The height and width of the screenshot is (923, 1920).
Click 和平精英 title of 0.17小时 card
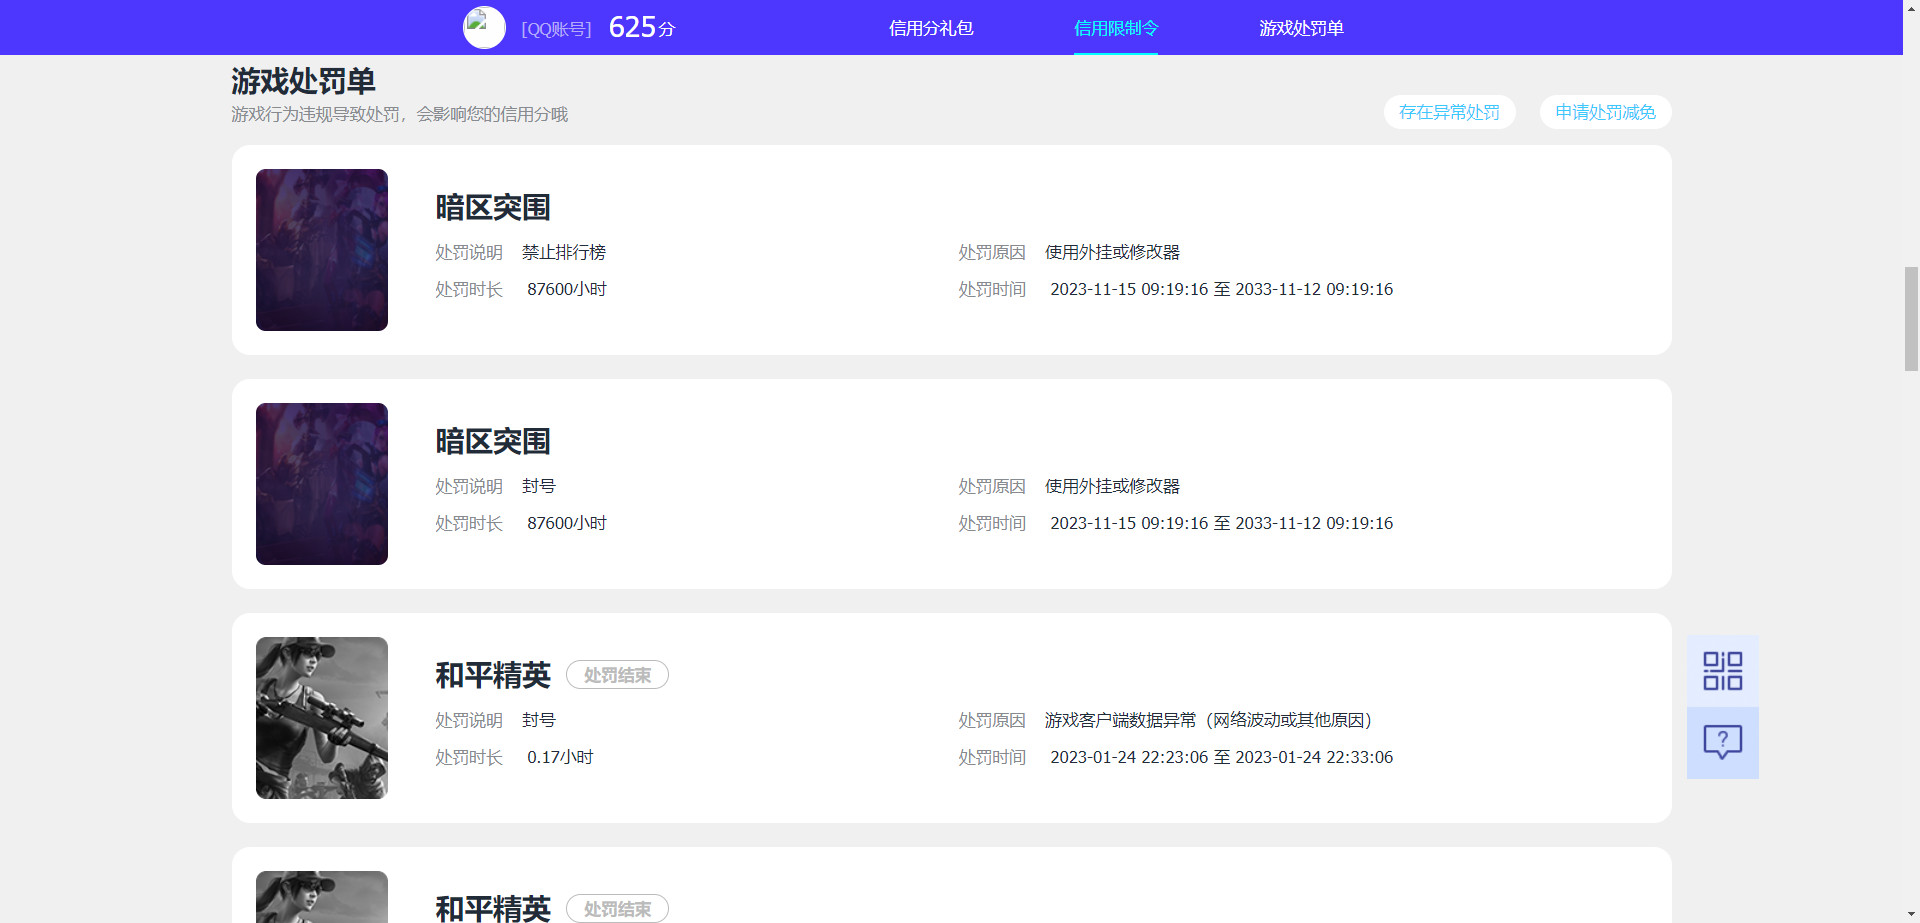coord(493,675)
